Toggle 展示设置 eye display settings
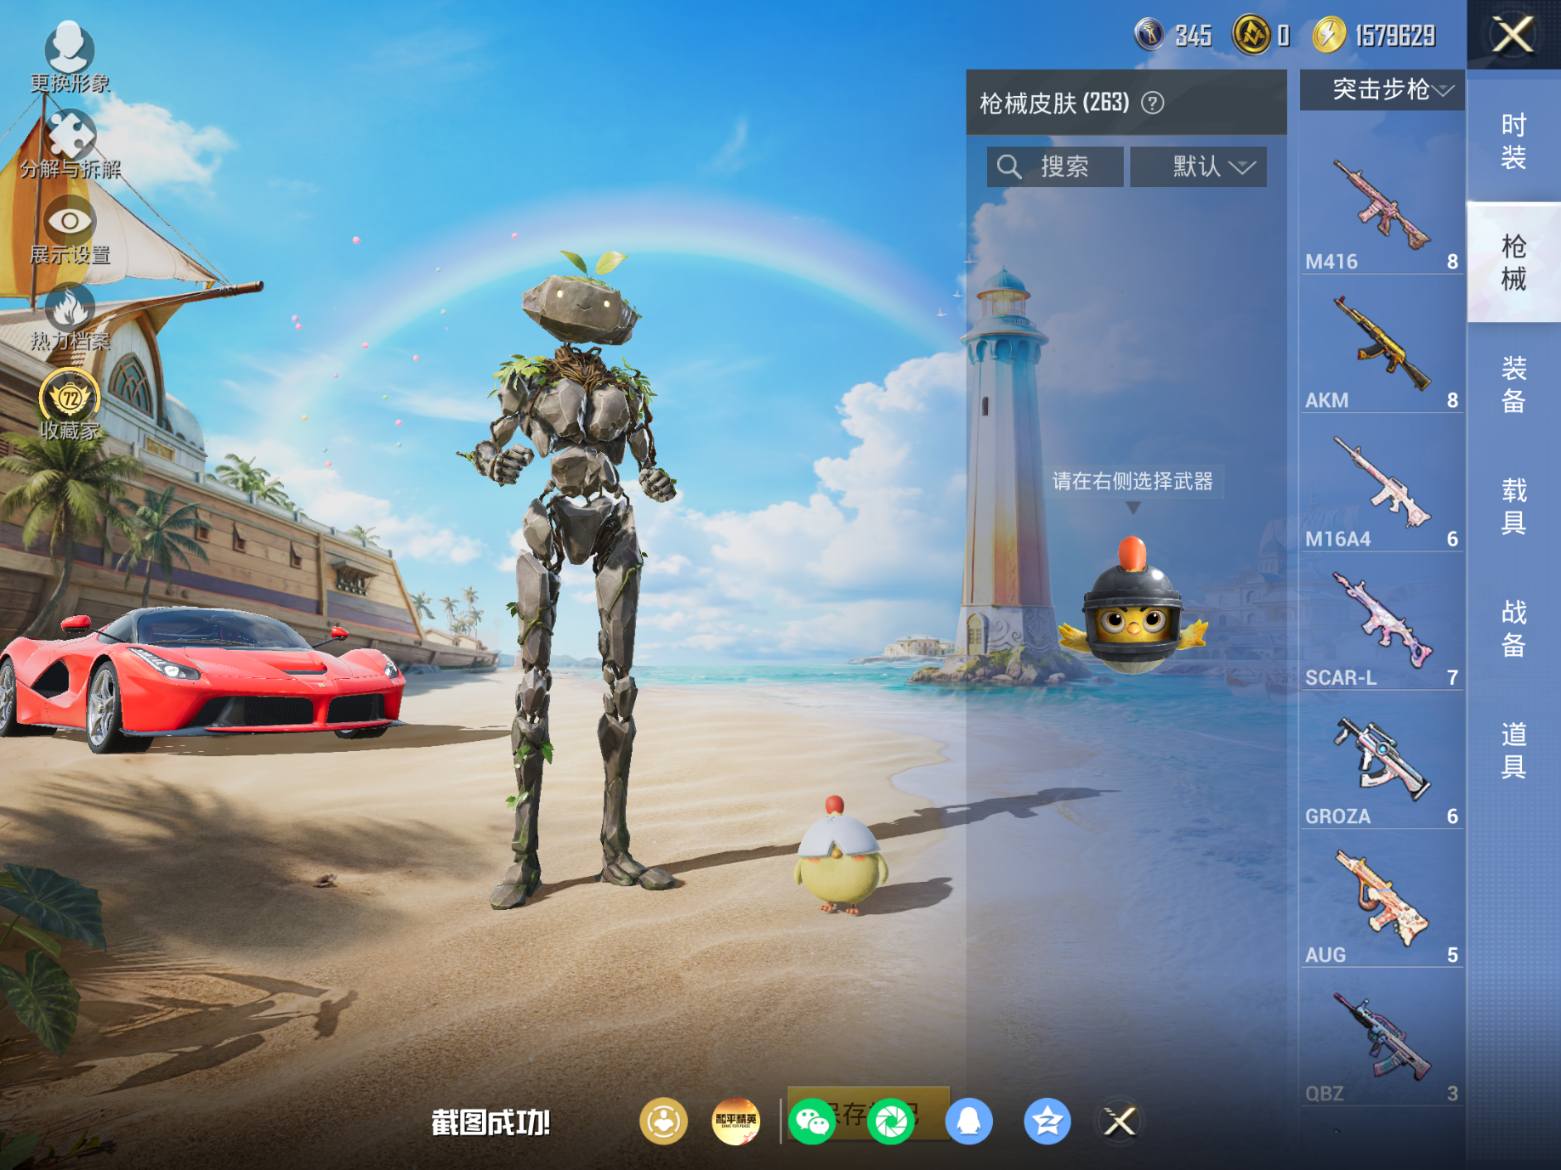The image size is (1561, 1170). pos(70,231)
